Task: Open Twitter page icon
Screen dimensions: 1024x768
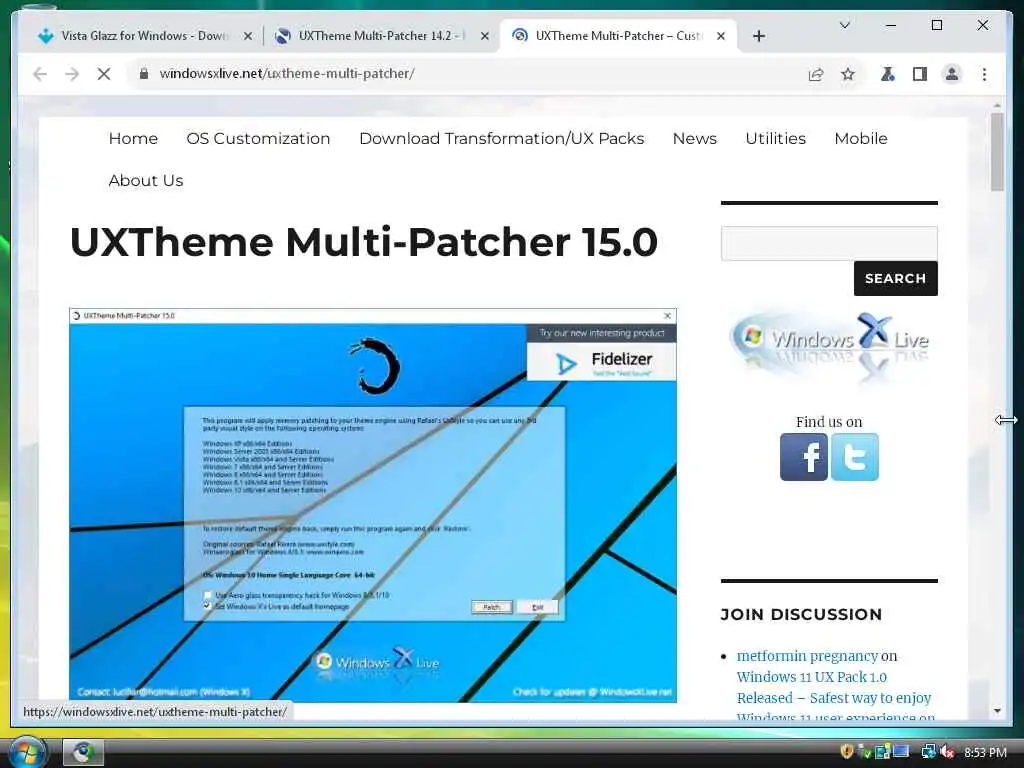Action: [x=855, y=457]
